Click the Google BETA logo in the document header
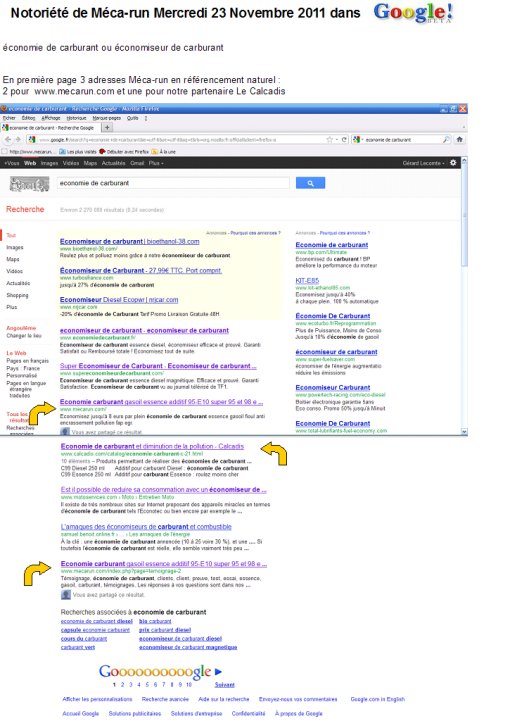 [x=413, y=13]
